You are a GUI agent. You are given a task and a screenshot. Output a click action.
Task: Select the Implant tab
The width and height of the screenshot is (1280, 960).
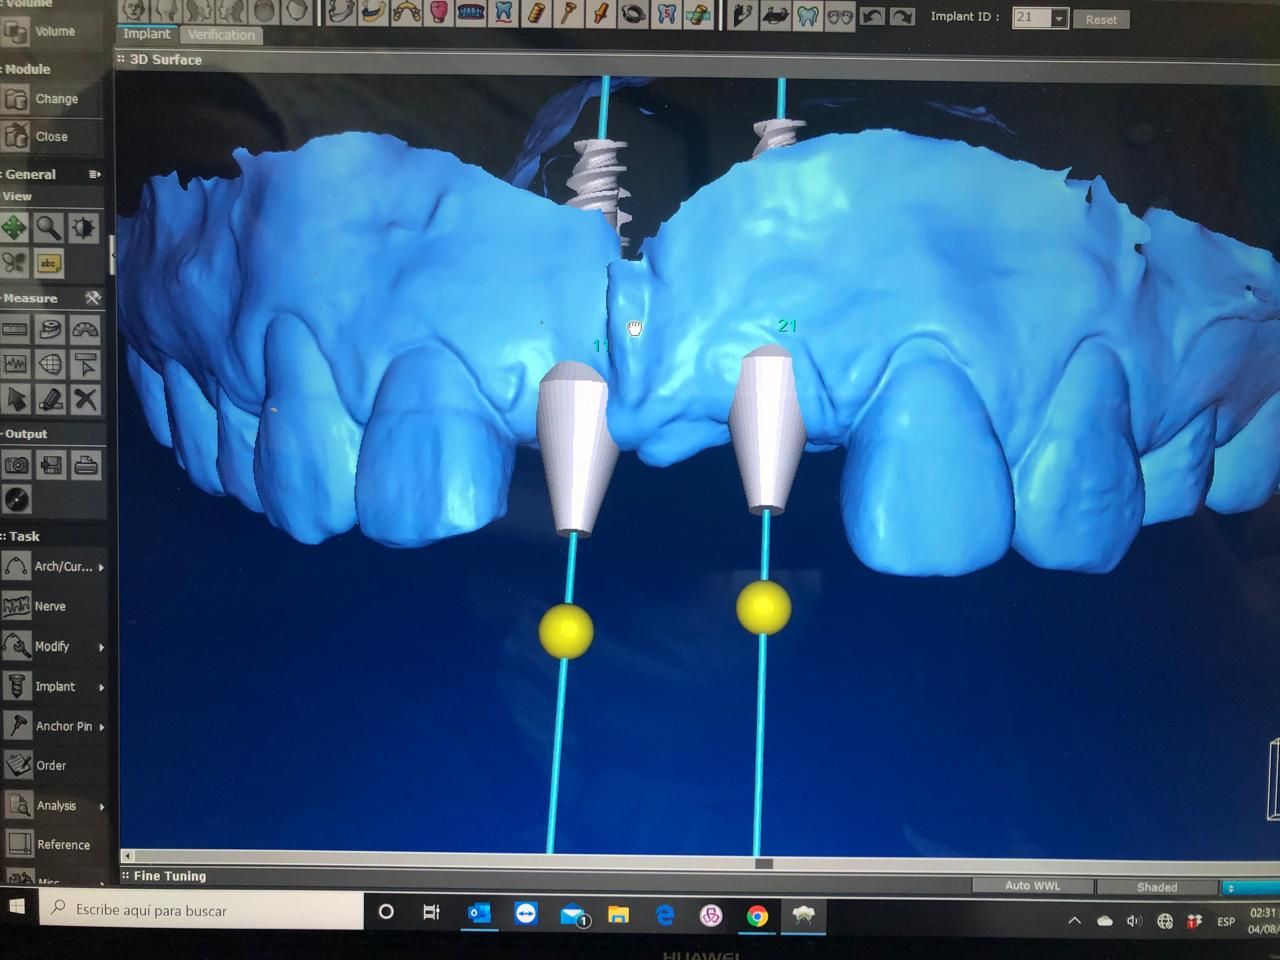tap(147, 34)
